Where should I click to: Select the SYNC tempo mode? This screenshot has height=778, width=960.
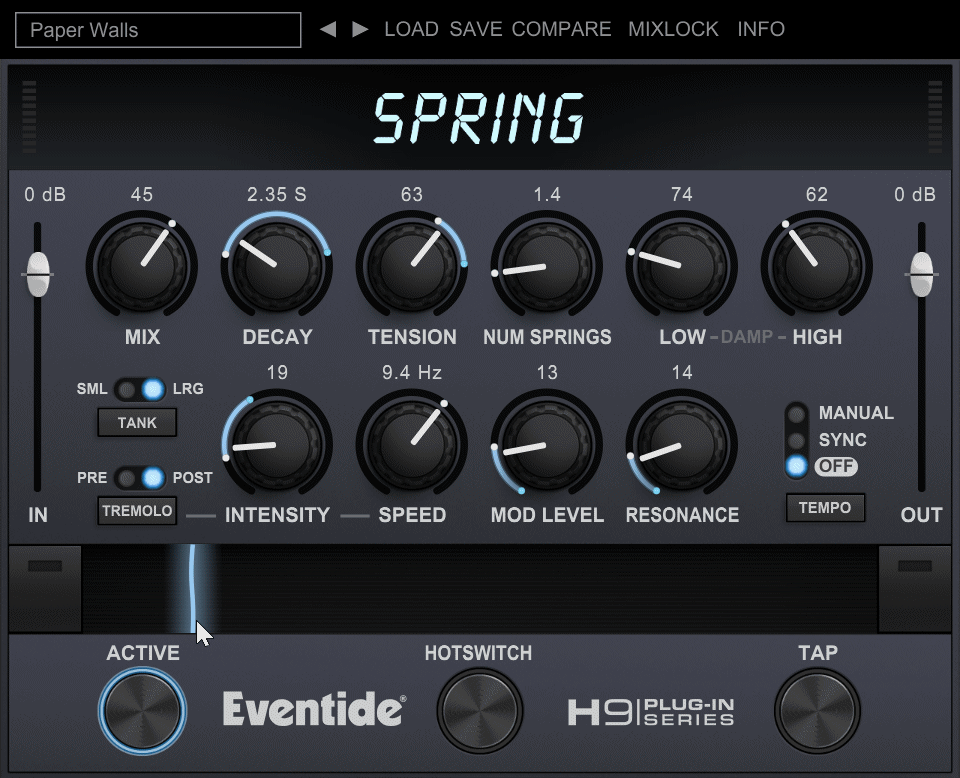point(797,440)
